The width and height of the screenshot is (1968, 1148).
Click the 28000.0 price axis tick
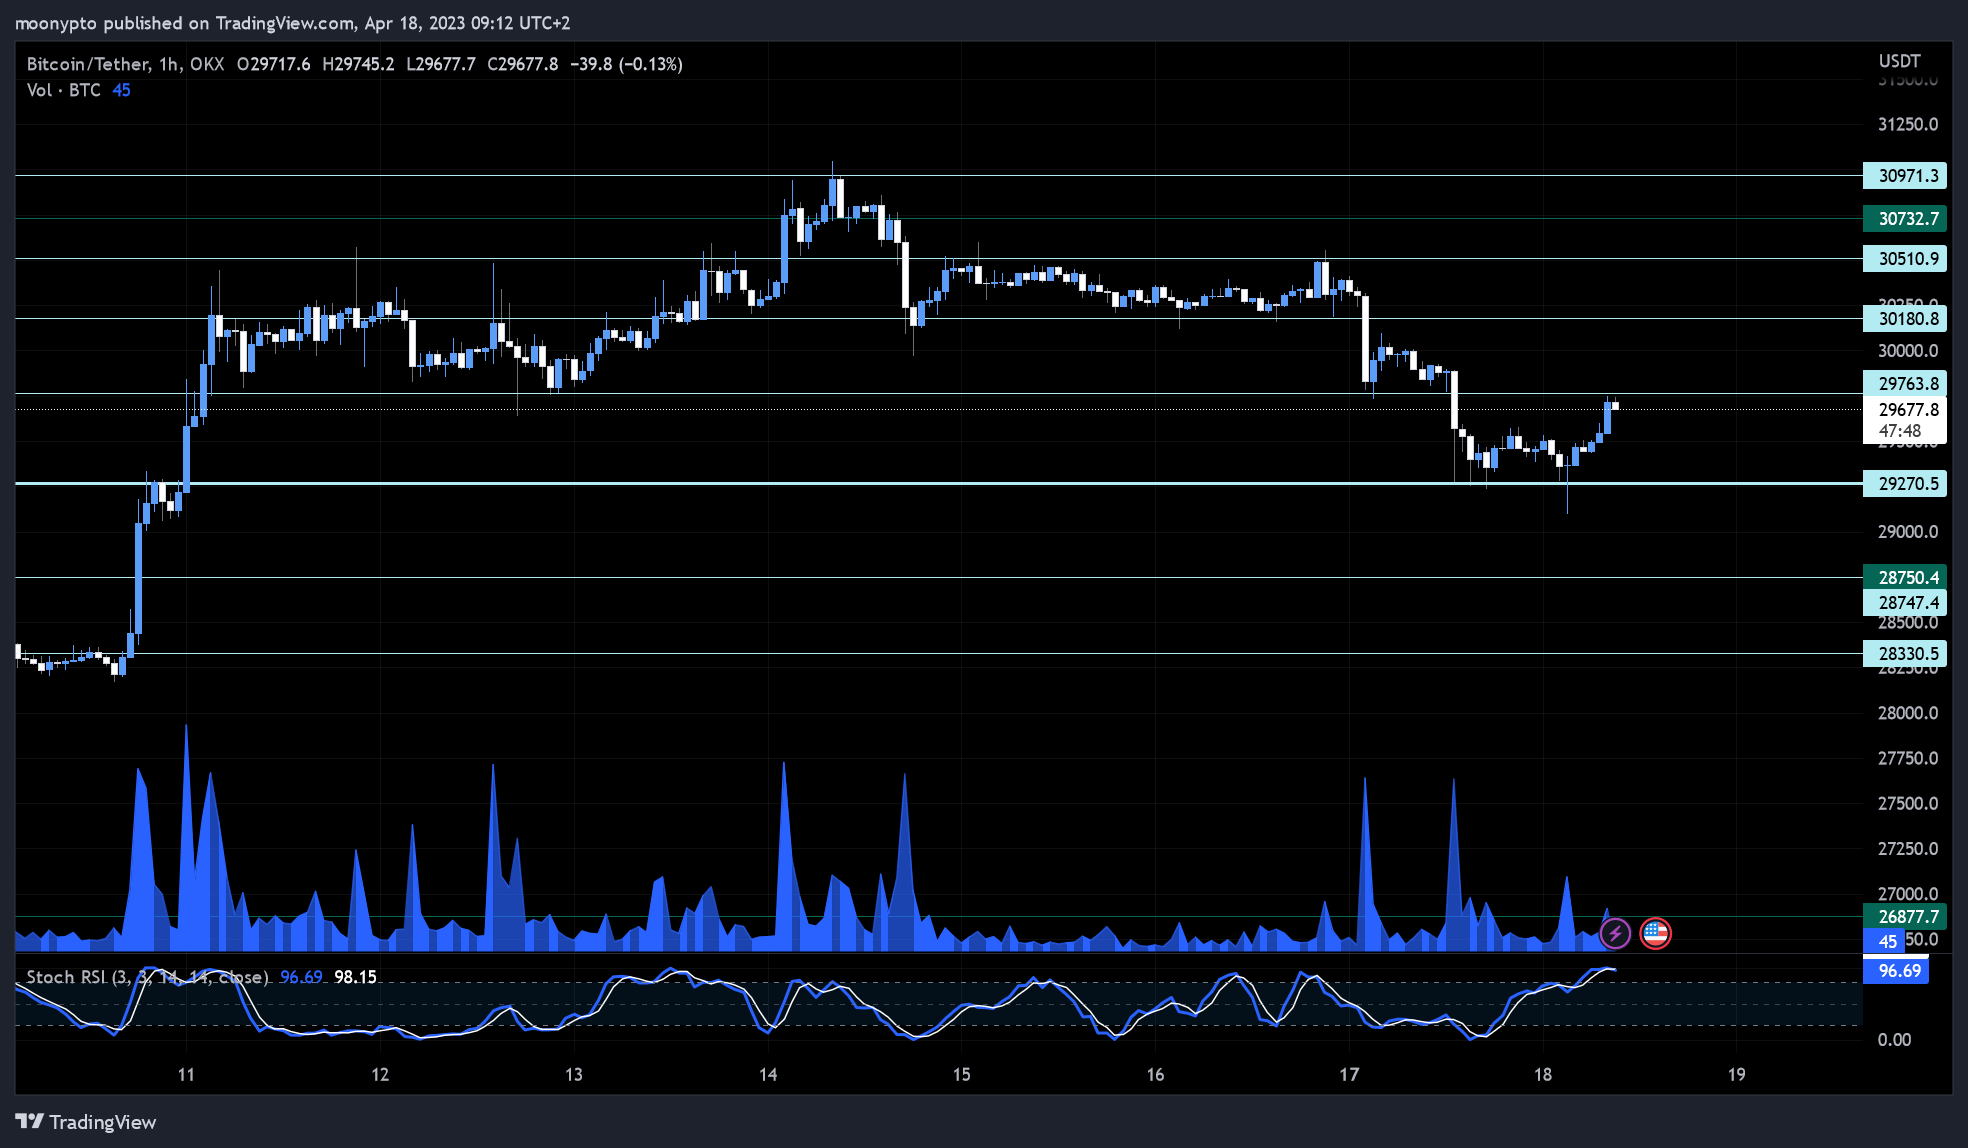point(1908,713)
